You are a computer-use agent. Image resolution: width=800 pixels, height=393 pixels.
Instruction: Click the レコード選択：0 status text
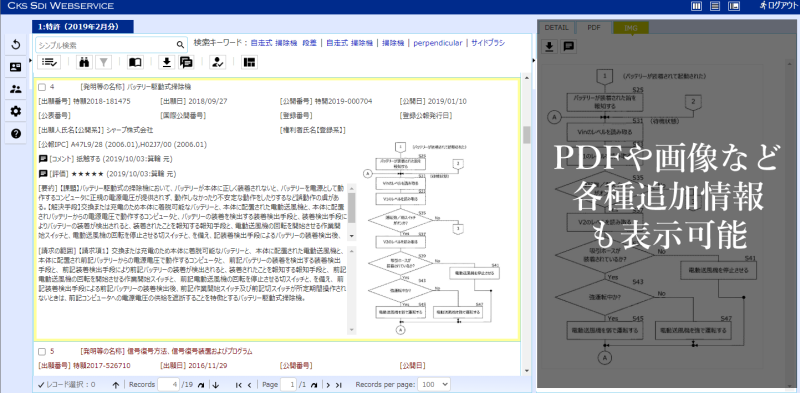pyautogui.click(x=66, y=385)
